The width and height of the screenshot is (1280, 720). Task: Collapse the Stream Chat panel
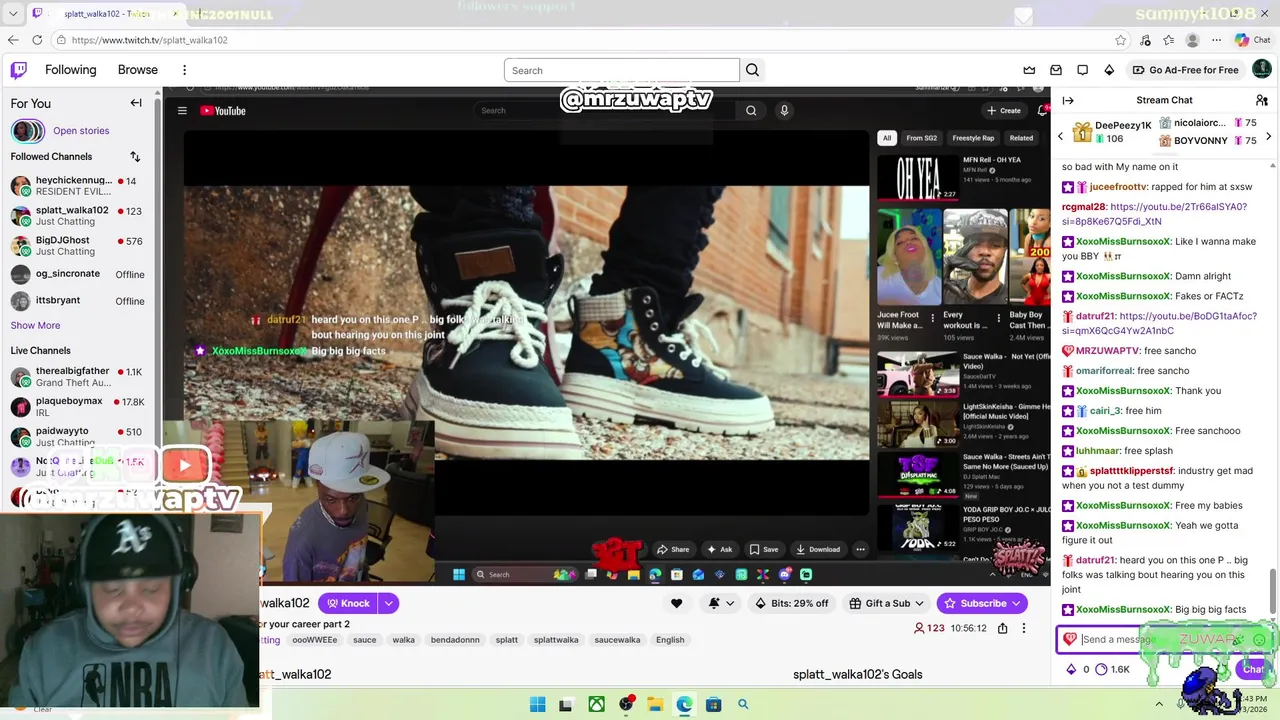[1068, 100]
